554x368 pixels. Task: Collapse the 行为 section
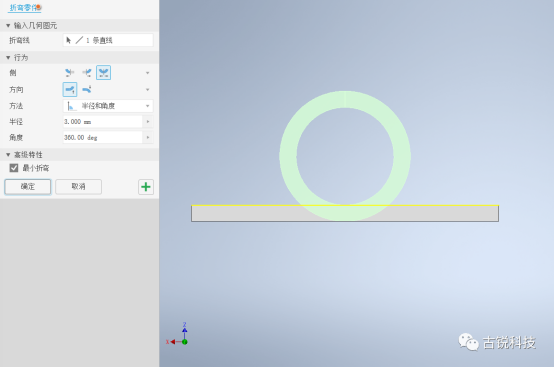pos(8,58)
